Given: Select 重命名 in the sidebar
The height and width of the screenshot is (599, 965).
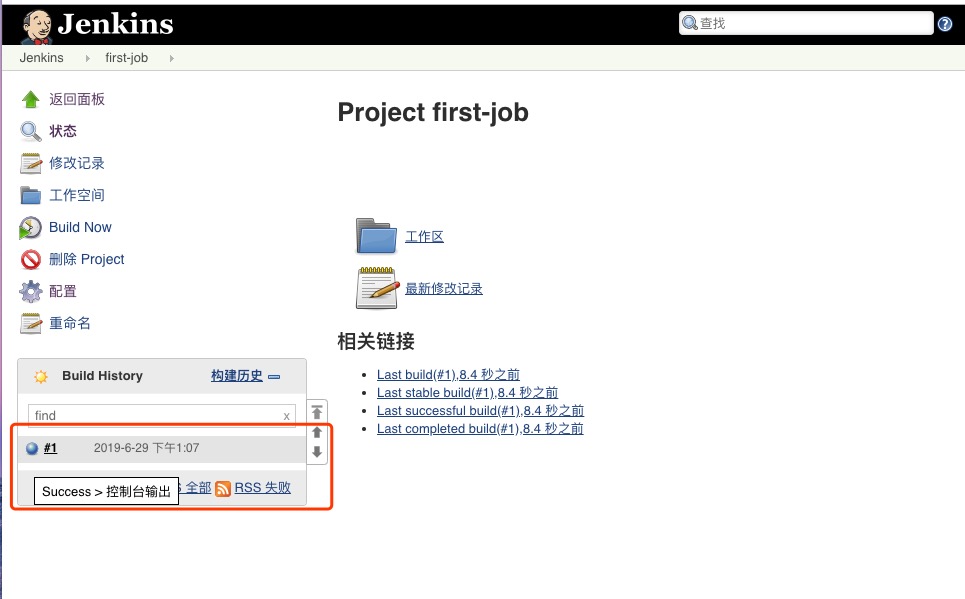Looking at the screenshot, I should [70, 323].
